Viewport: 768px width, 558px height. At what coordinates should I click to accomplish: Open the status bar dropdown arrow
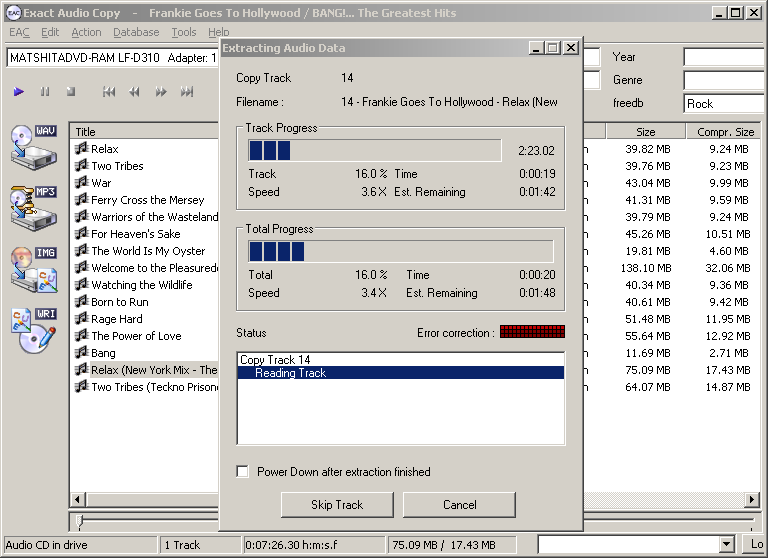click(x=726, y=544)
